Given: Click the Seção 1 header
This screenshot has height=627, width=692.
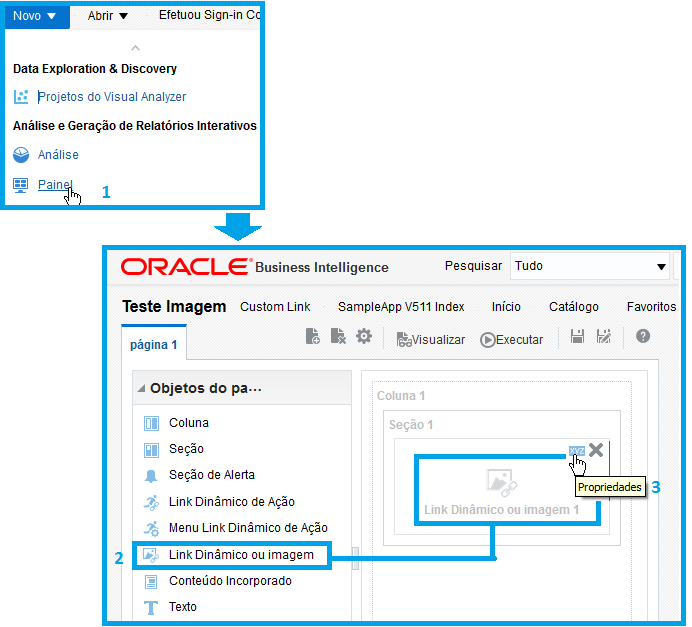Looking at the screenshot, I should pos(411,425).
